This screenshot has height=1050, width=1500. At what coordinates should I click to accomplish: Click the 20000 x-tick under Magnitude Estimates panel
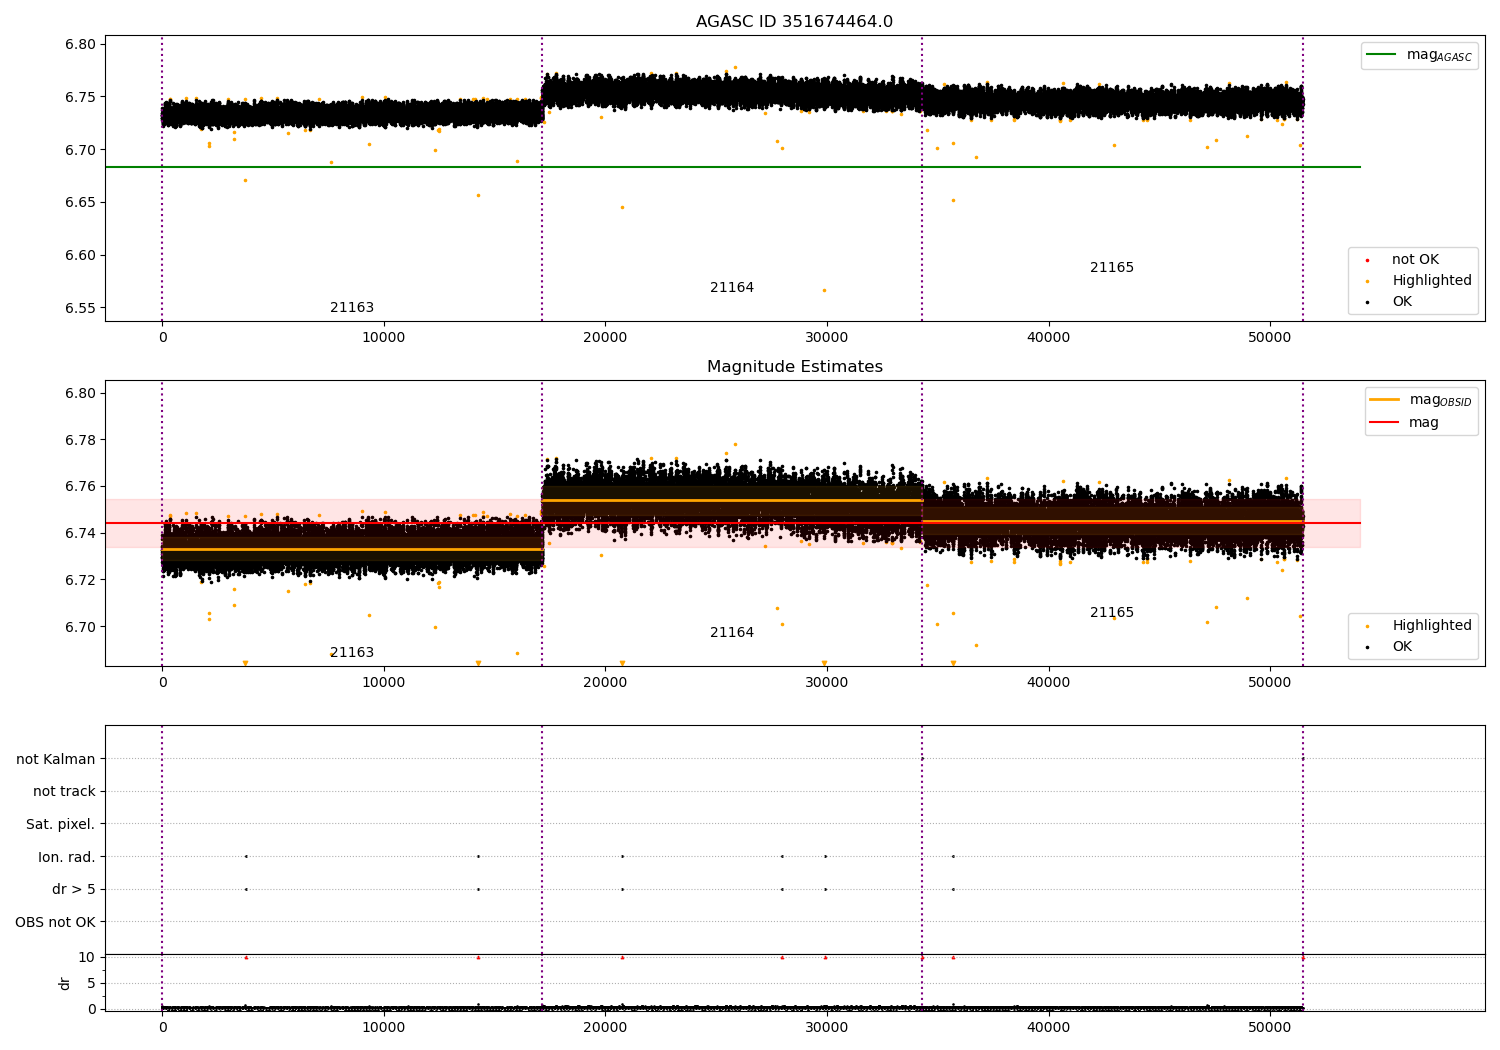605,683
